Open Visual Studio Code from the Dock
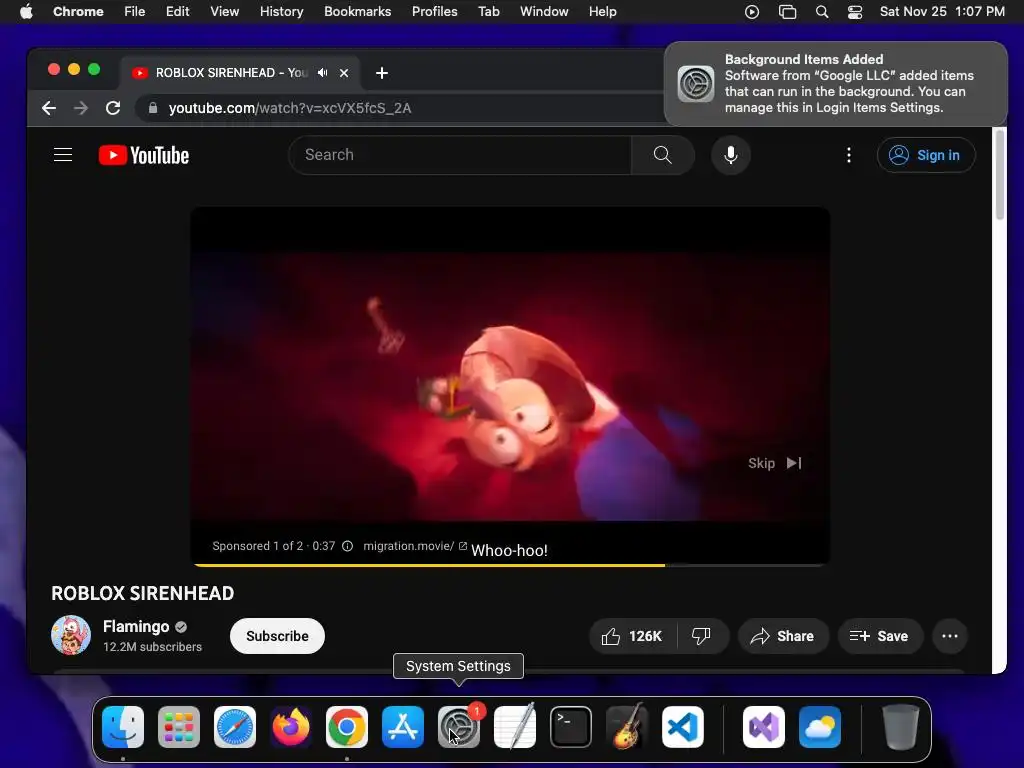The image size is (1024, 768). pos(682,727)
